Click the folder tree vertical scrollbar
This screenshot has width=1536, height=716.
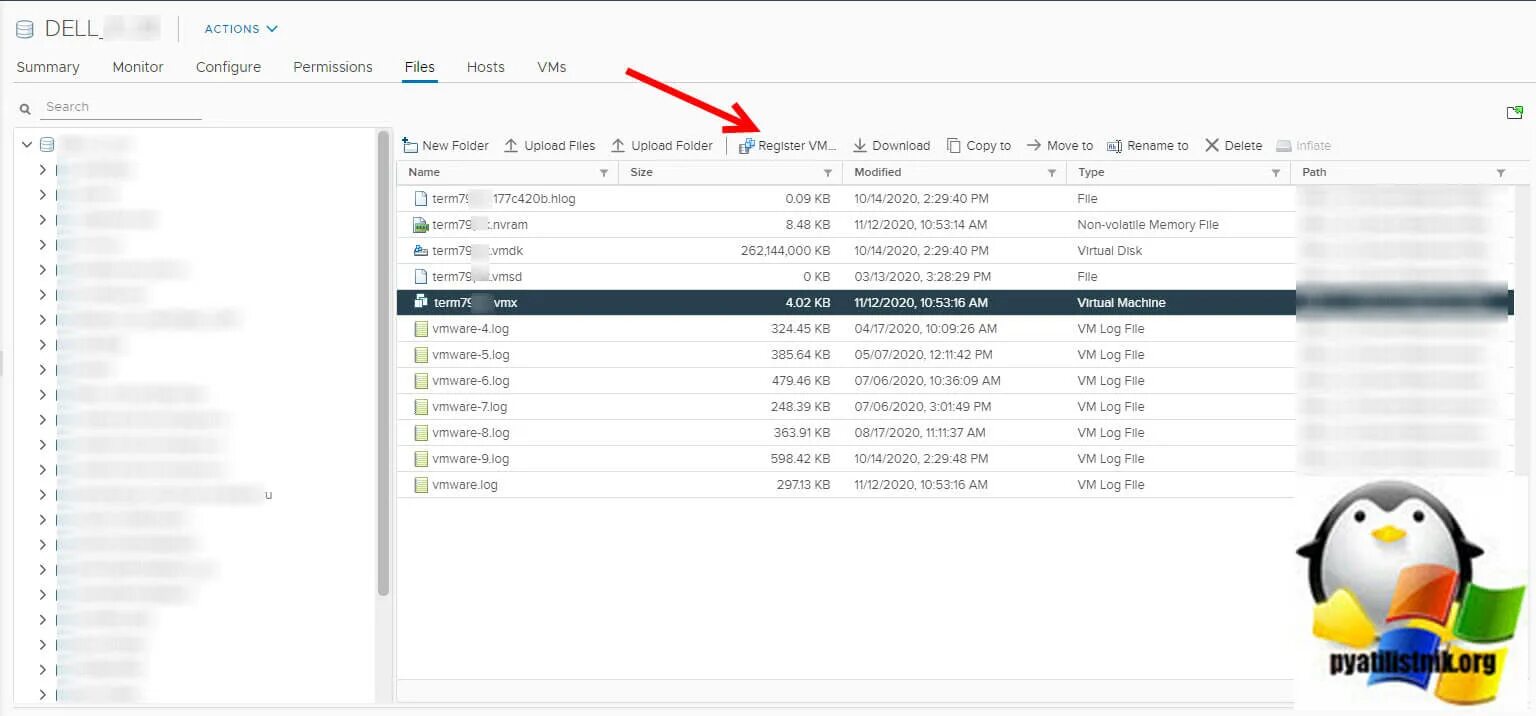[383, 365]
